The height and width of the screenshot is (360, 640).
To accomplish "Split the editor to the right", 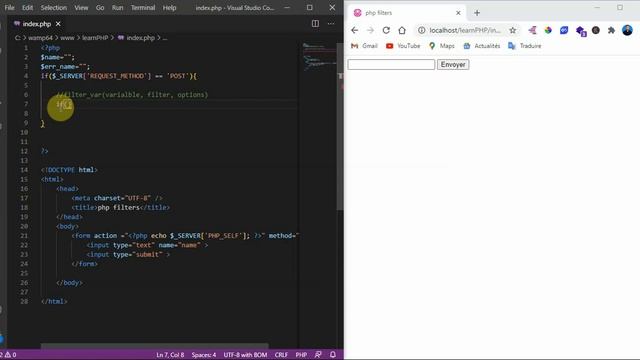I will pos(315,24).
